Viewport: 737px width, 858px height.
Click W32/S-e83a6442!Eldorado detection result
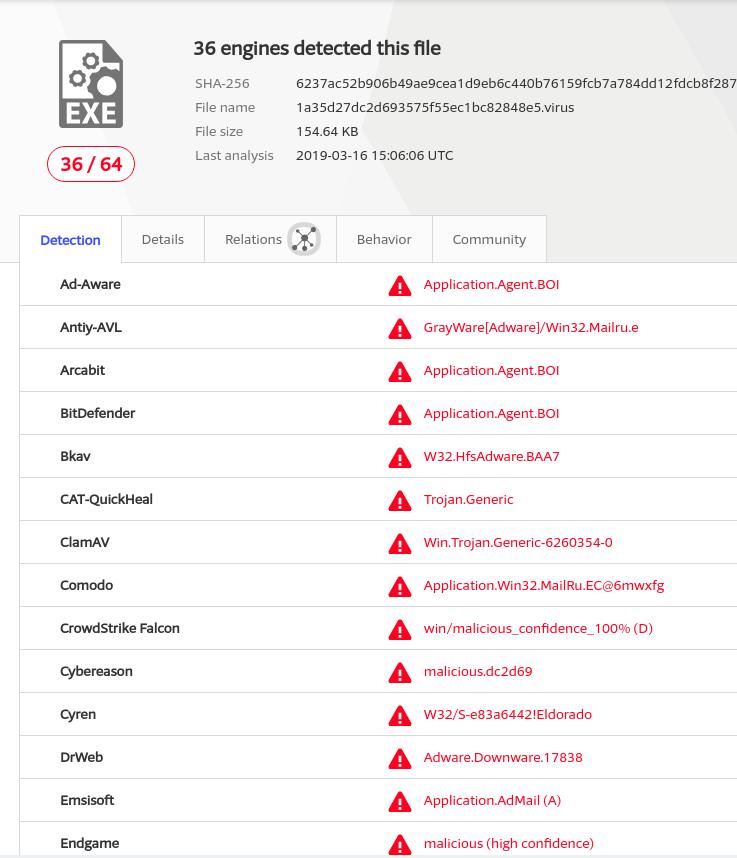click(508, 714)
